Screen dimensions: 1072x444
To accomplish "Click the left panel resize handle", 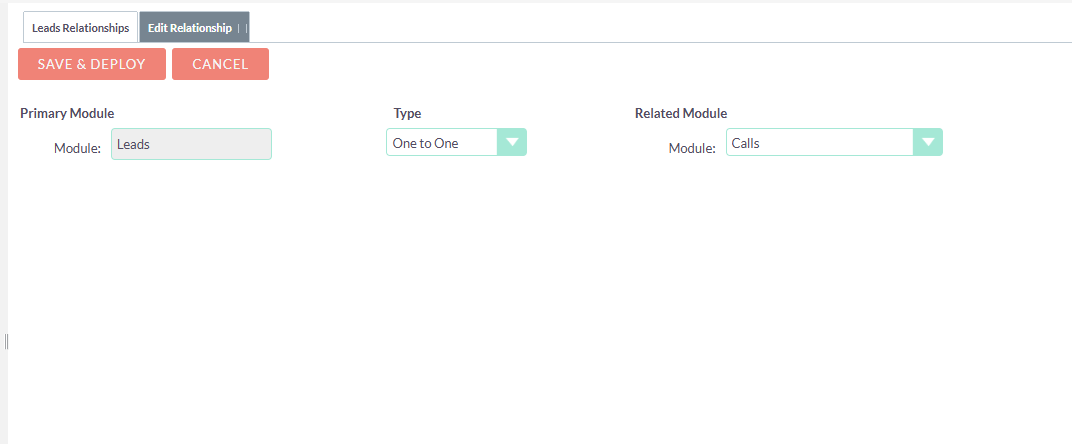I will coord(6,342).
